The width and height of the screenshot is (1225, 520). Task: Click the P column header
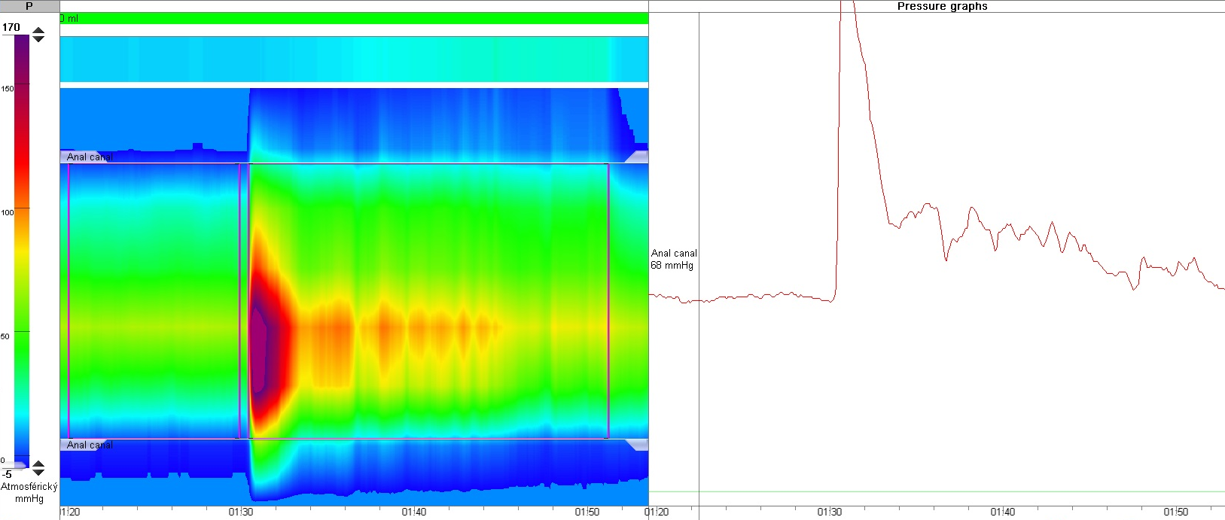[x=29, y=6]
